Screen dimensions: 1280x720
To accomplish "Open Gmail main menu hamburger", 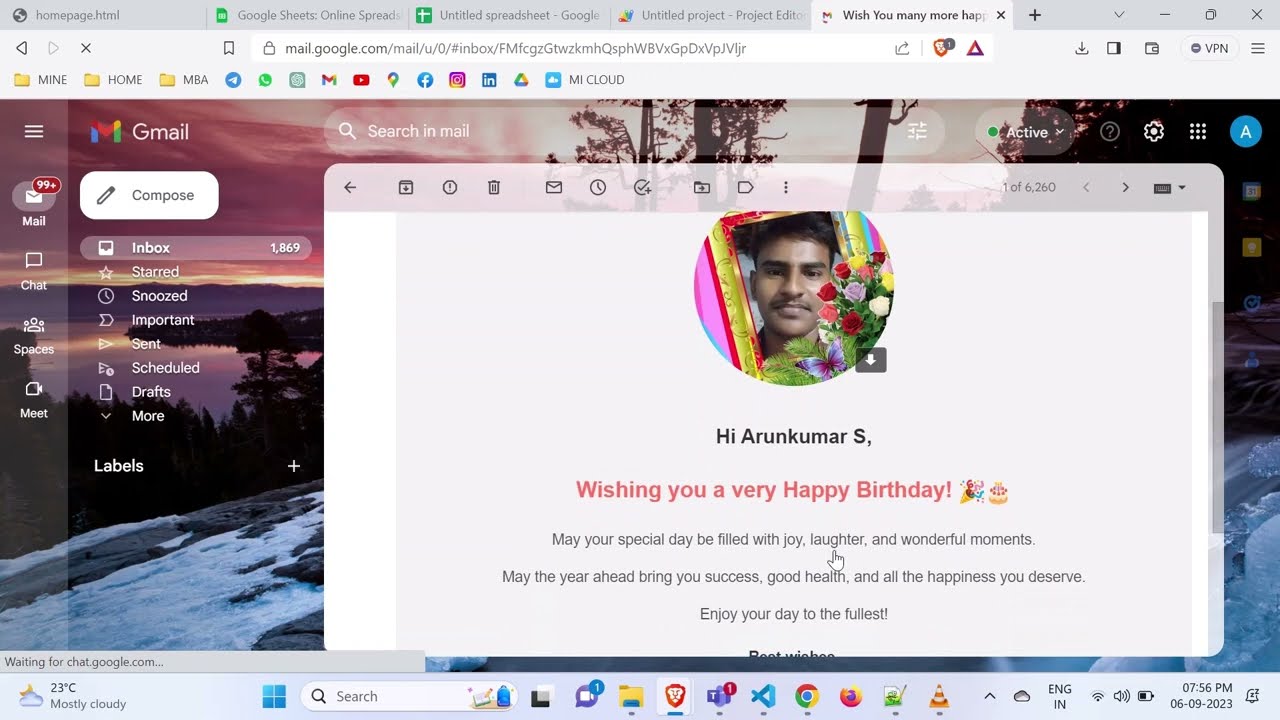I will [x=34, y=131].
